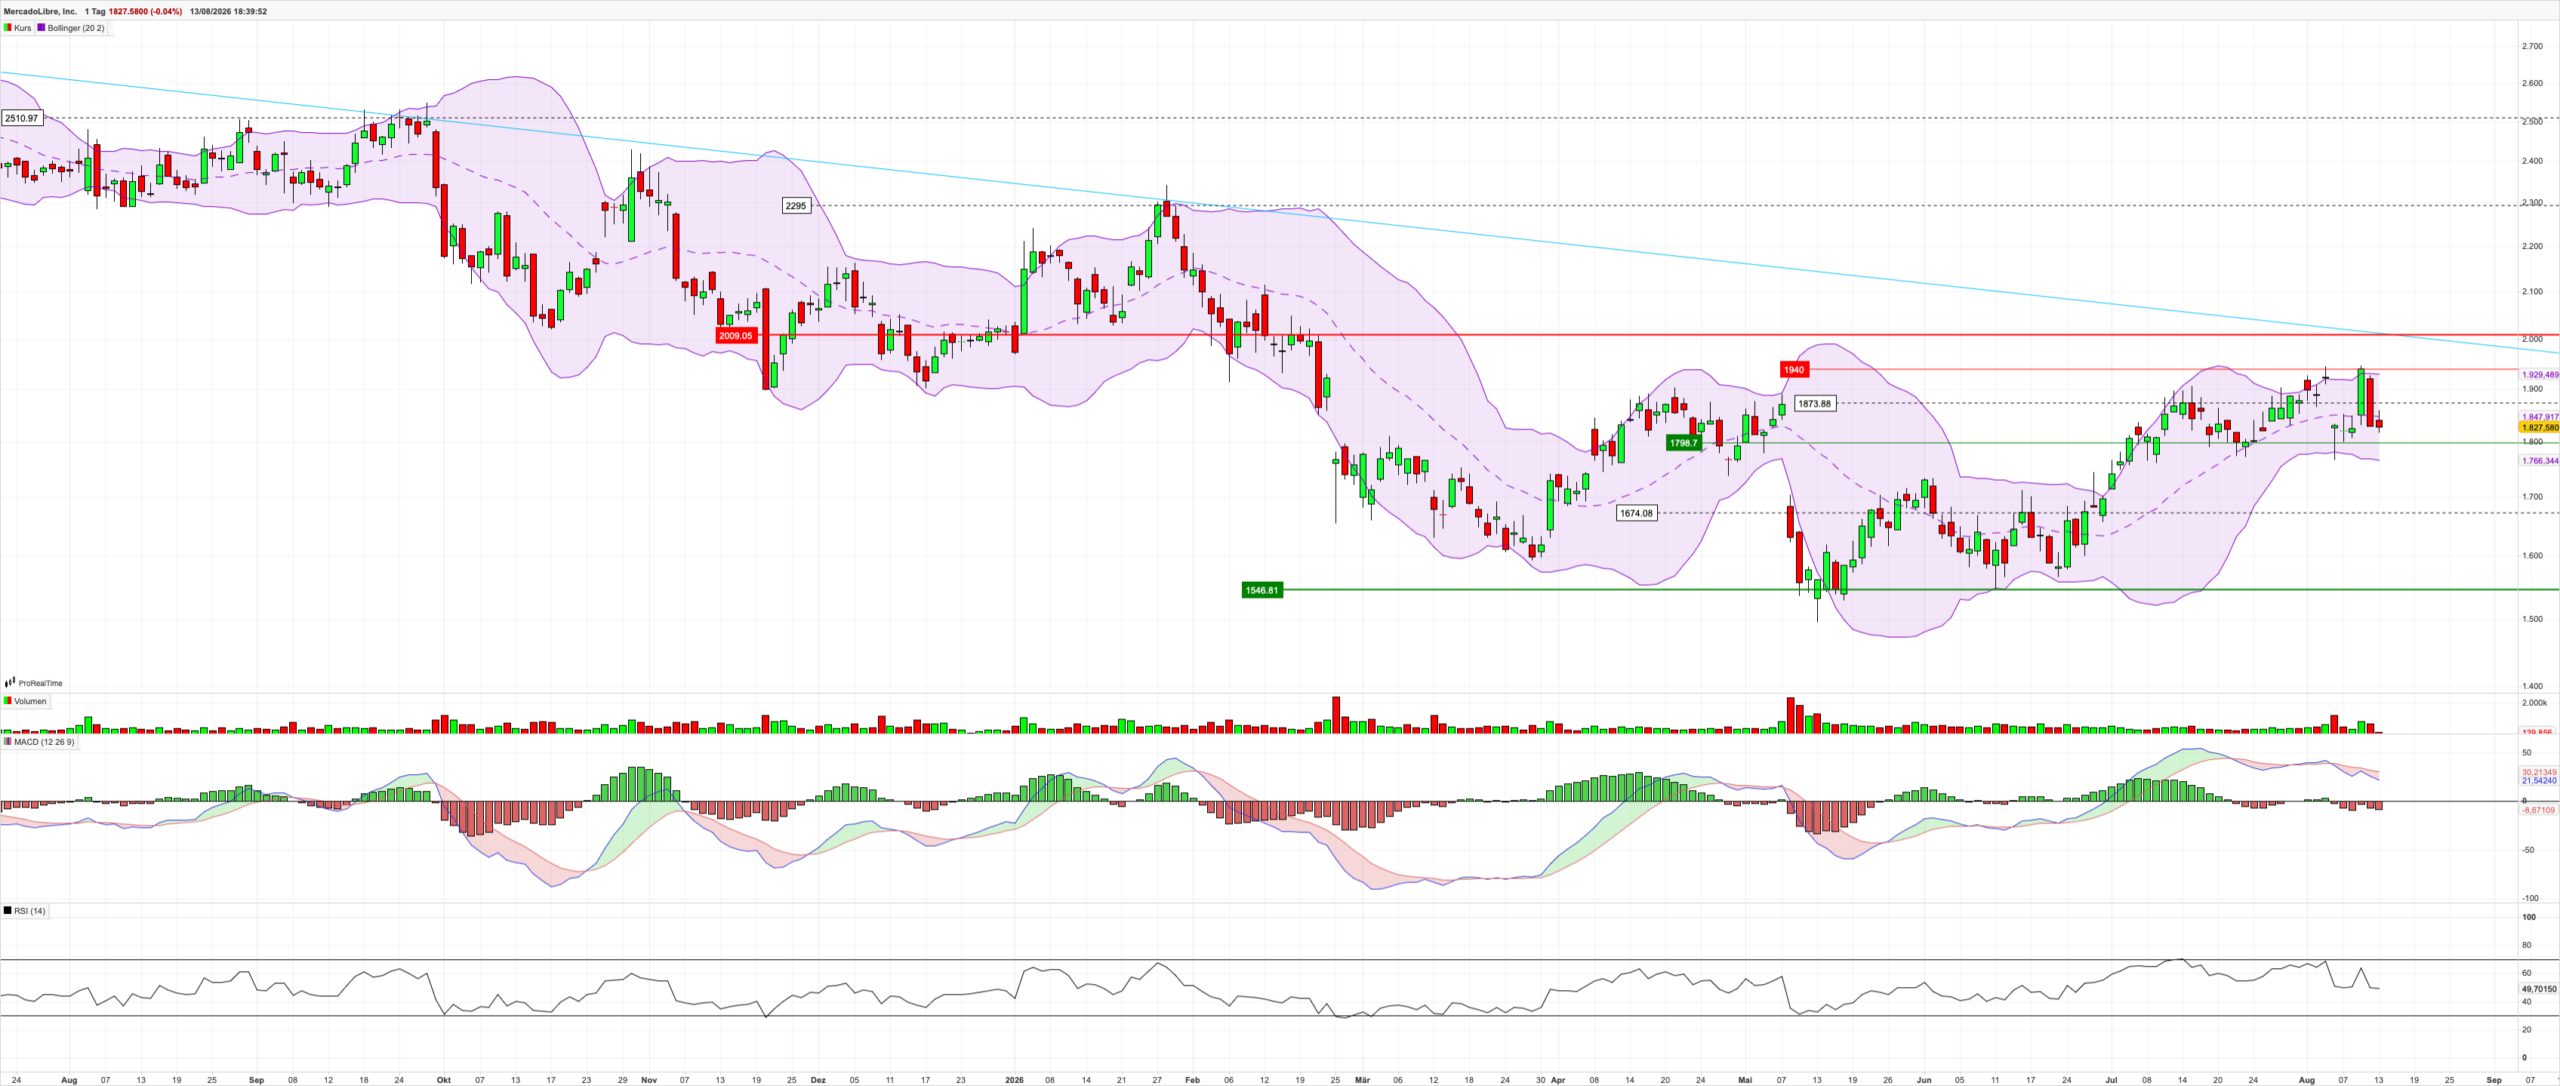Viewport: 2560px width, 1086px height.
Task: Click the 13/08/2026 18:39:52 timestamp
Action: 228,12
